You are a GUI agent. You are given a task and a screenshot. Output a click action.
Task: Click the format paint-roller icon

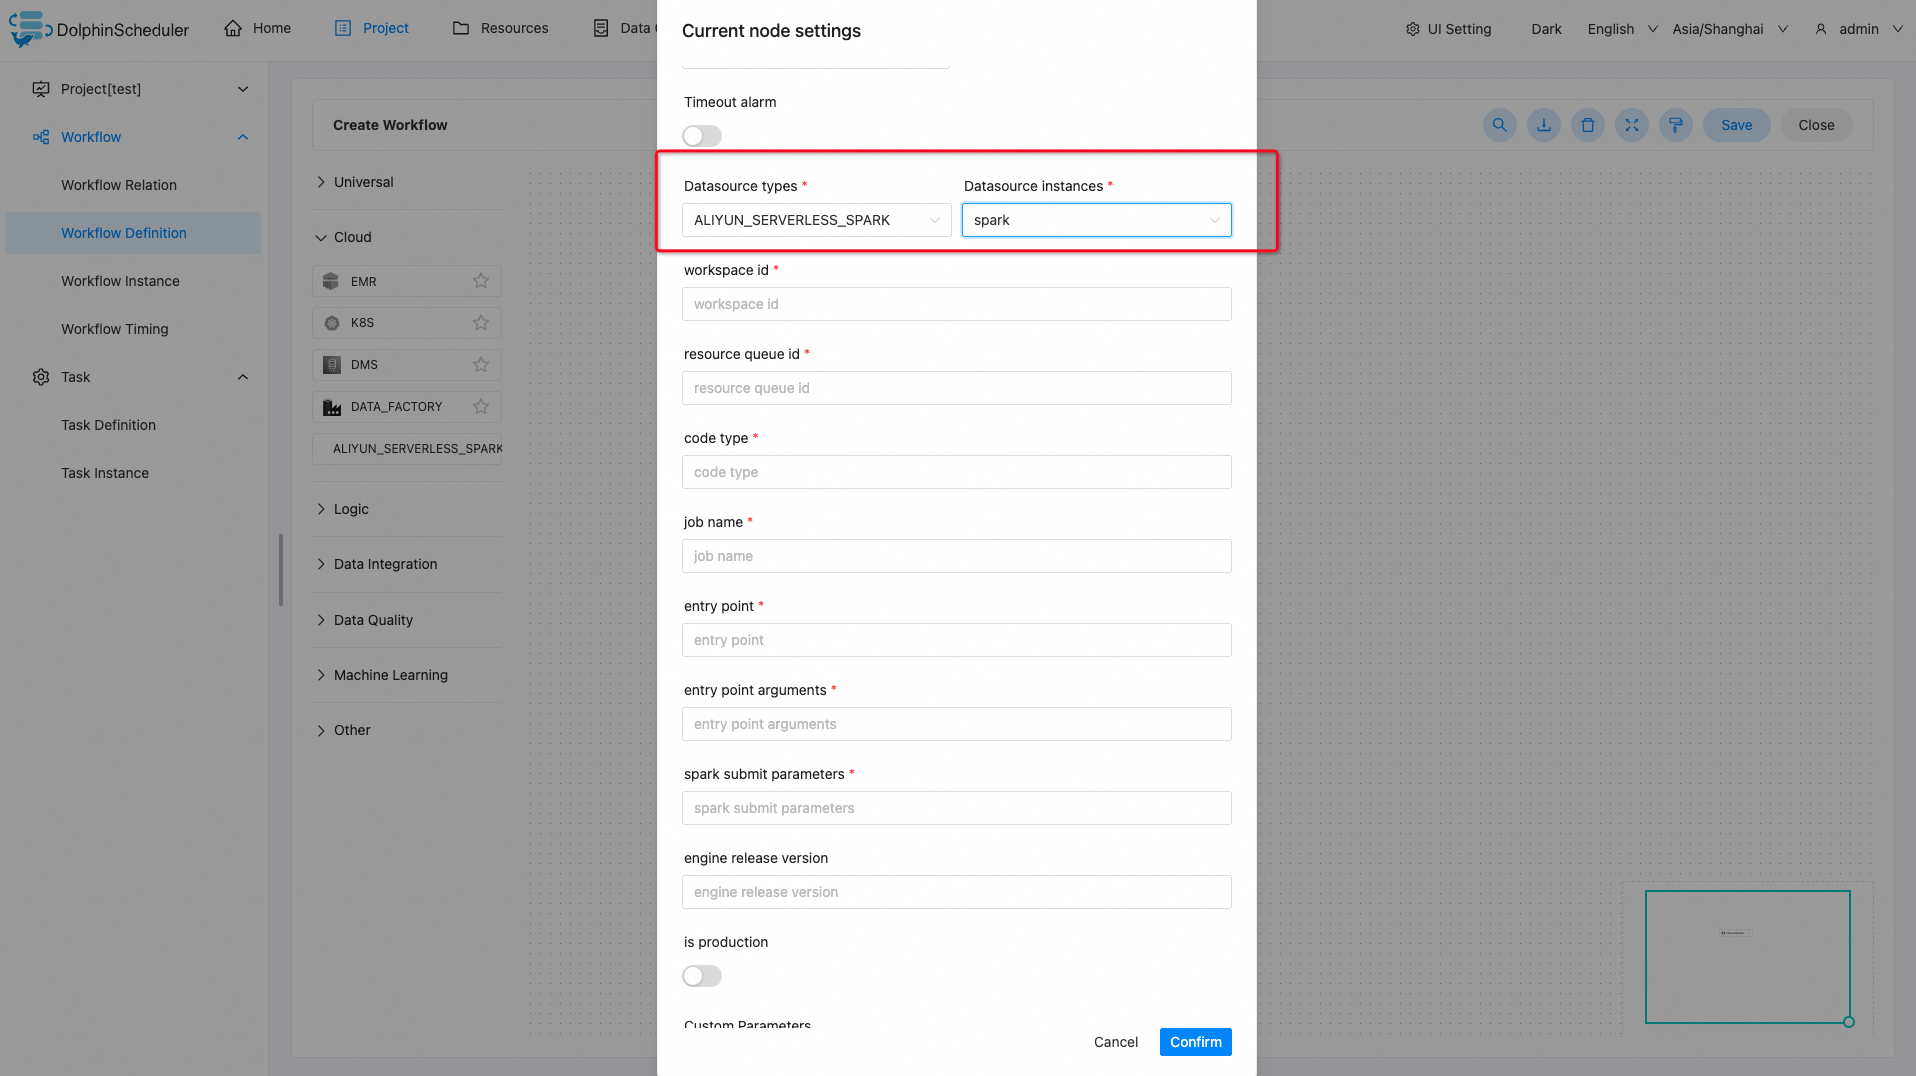point(1676,125)
